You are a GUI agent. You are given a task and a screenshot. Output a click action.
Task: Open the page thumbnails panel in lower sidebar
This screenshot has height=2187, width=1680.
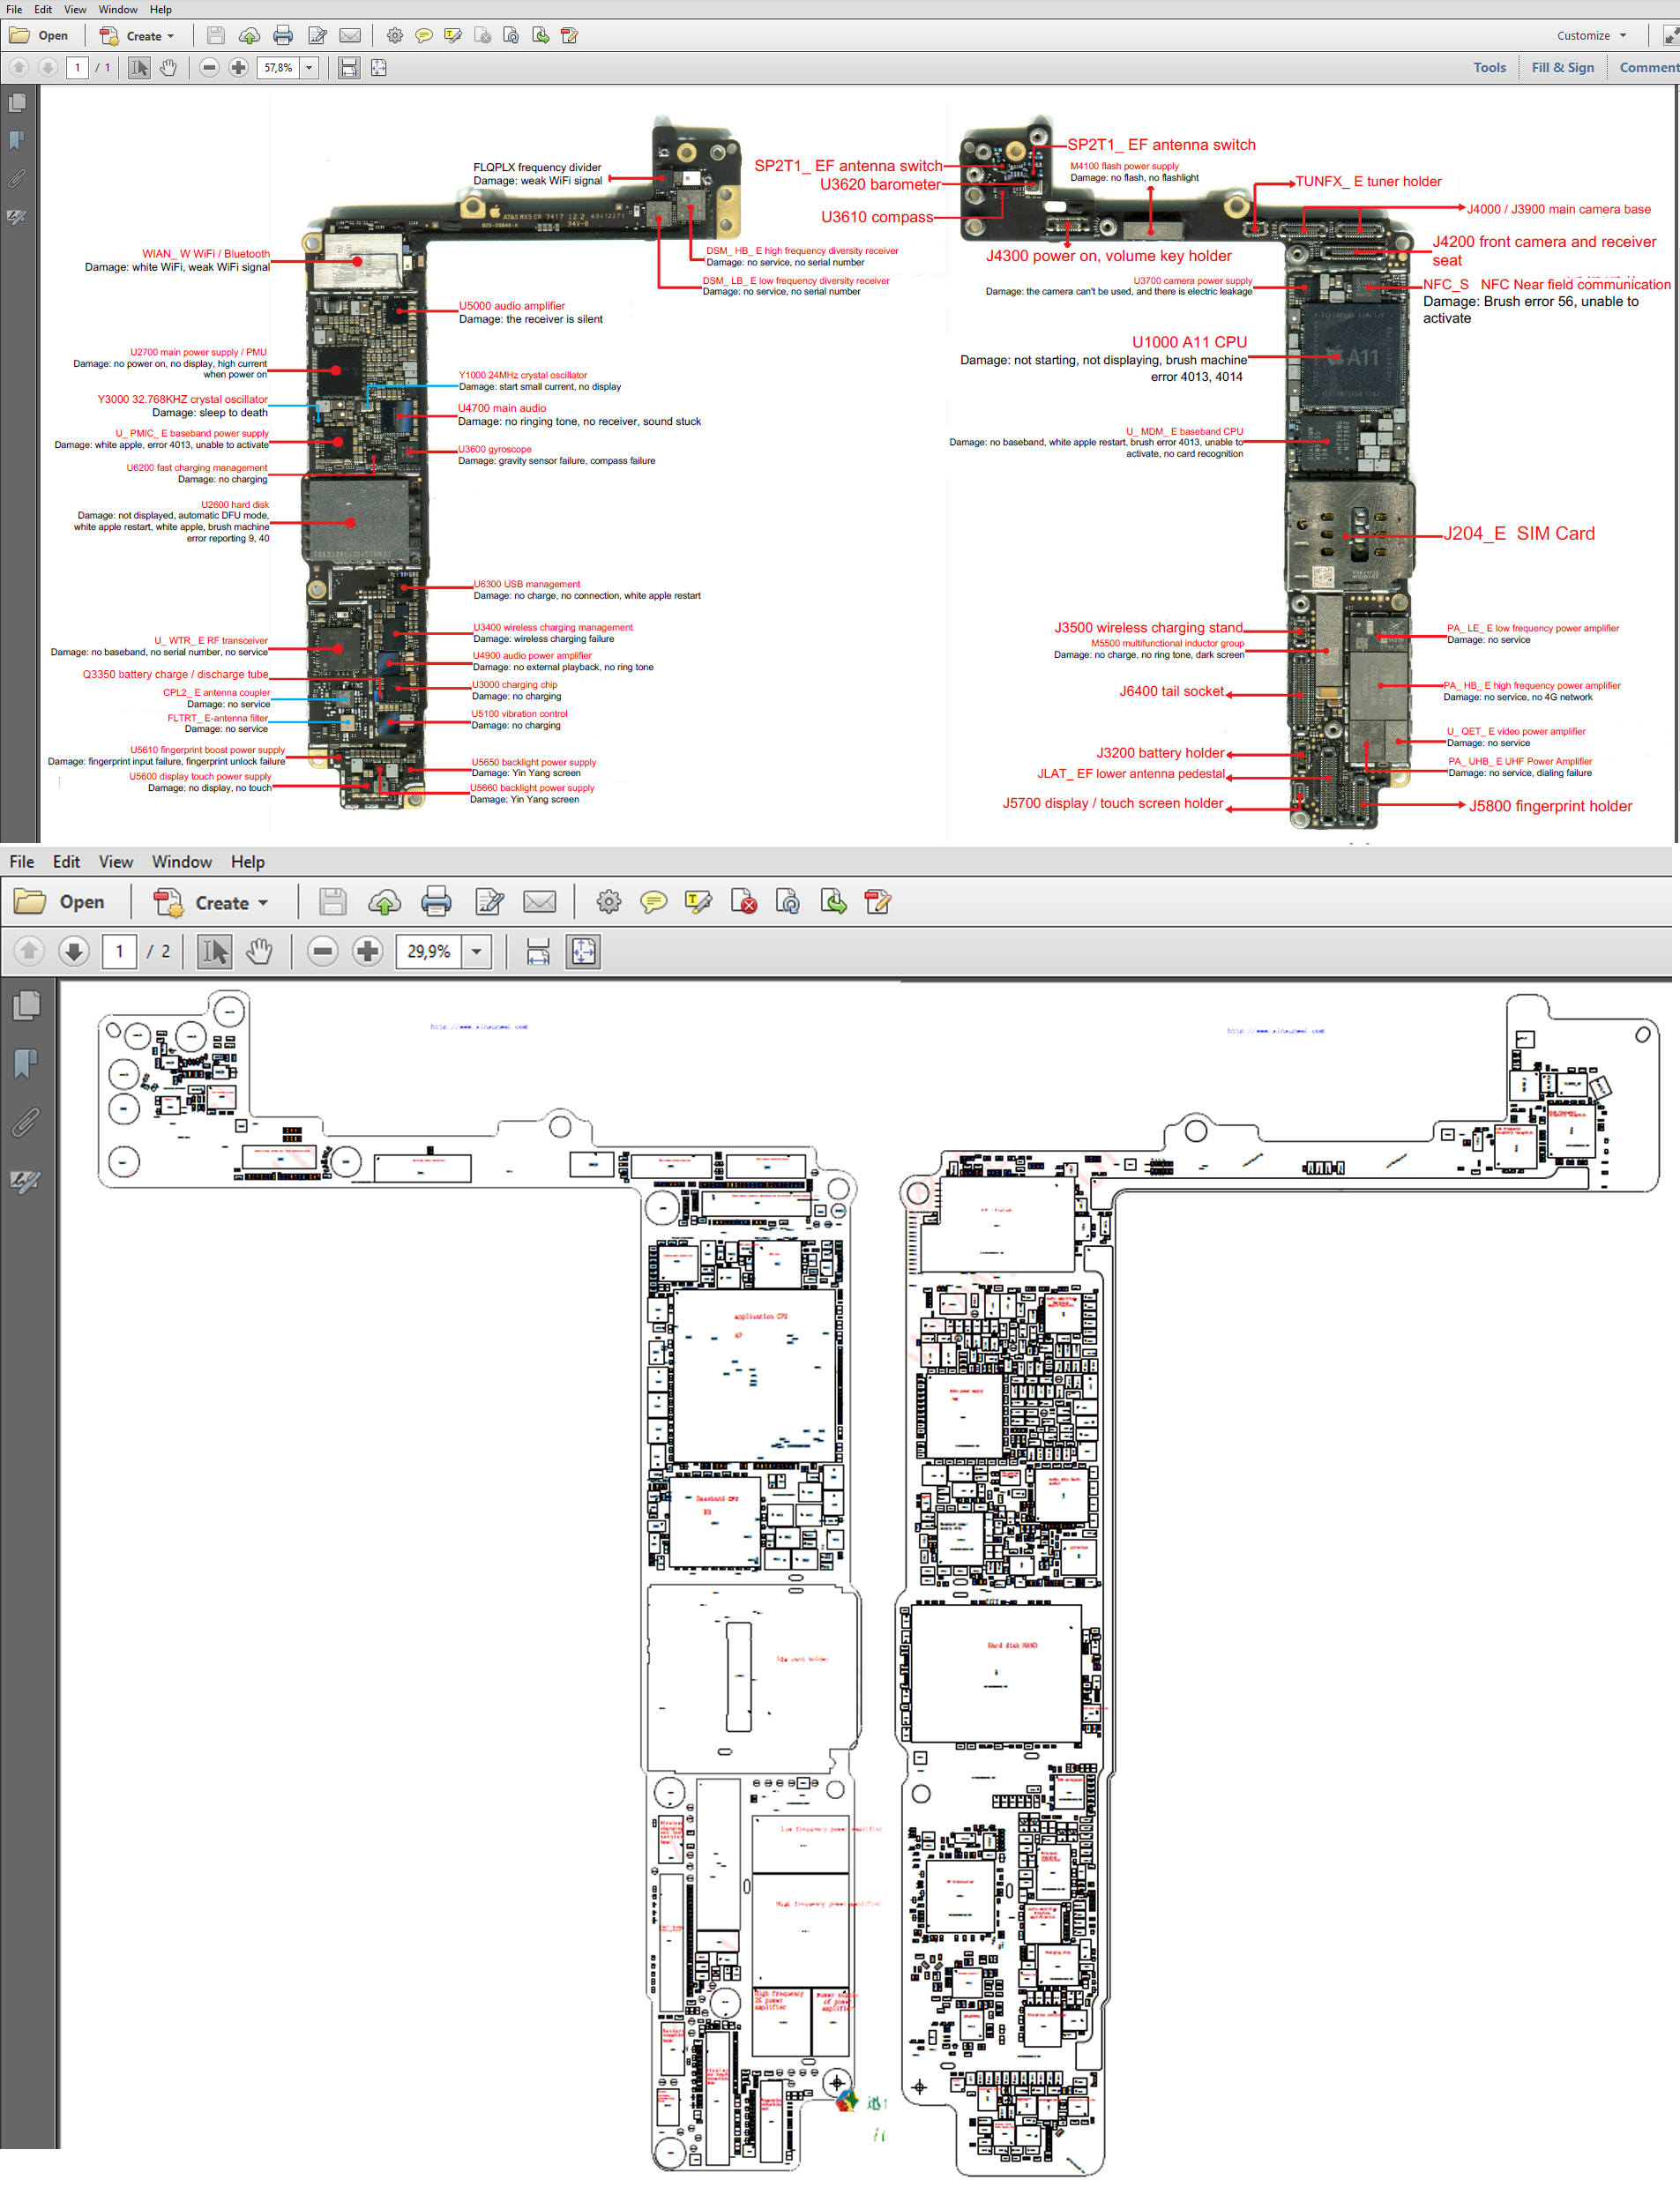tap(26, 1006)
